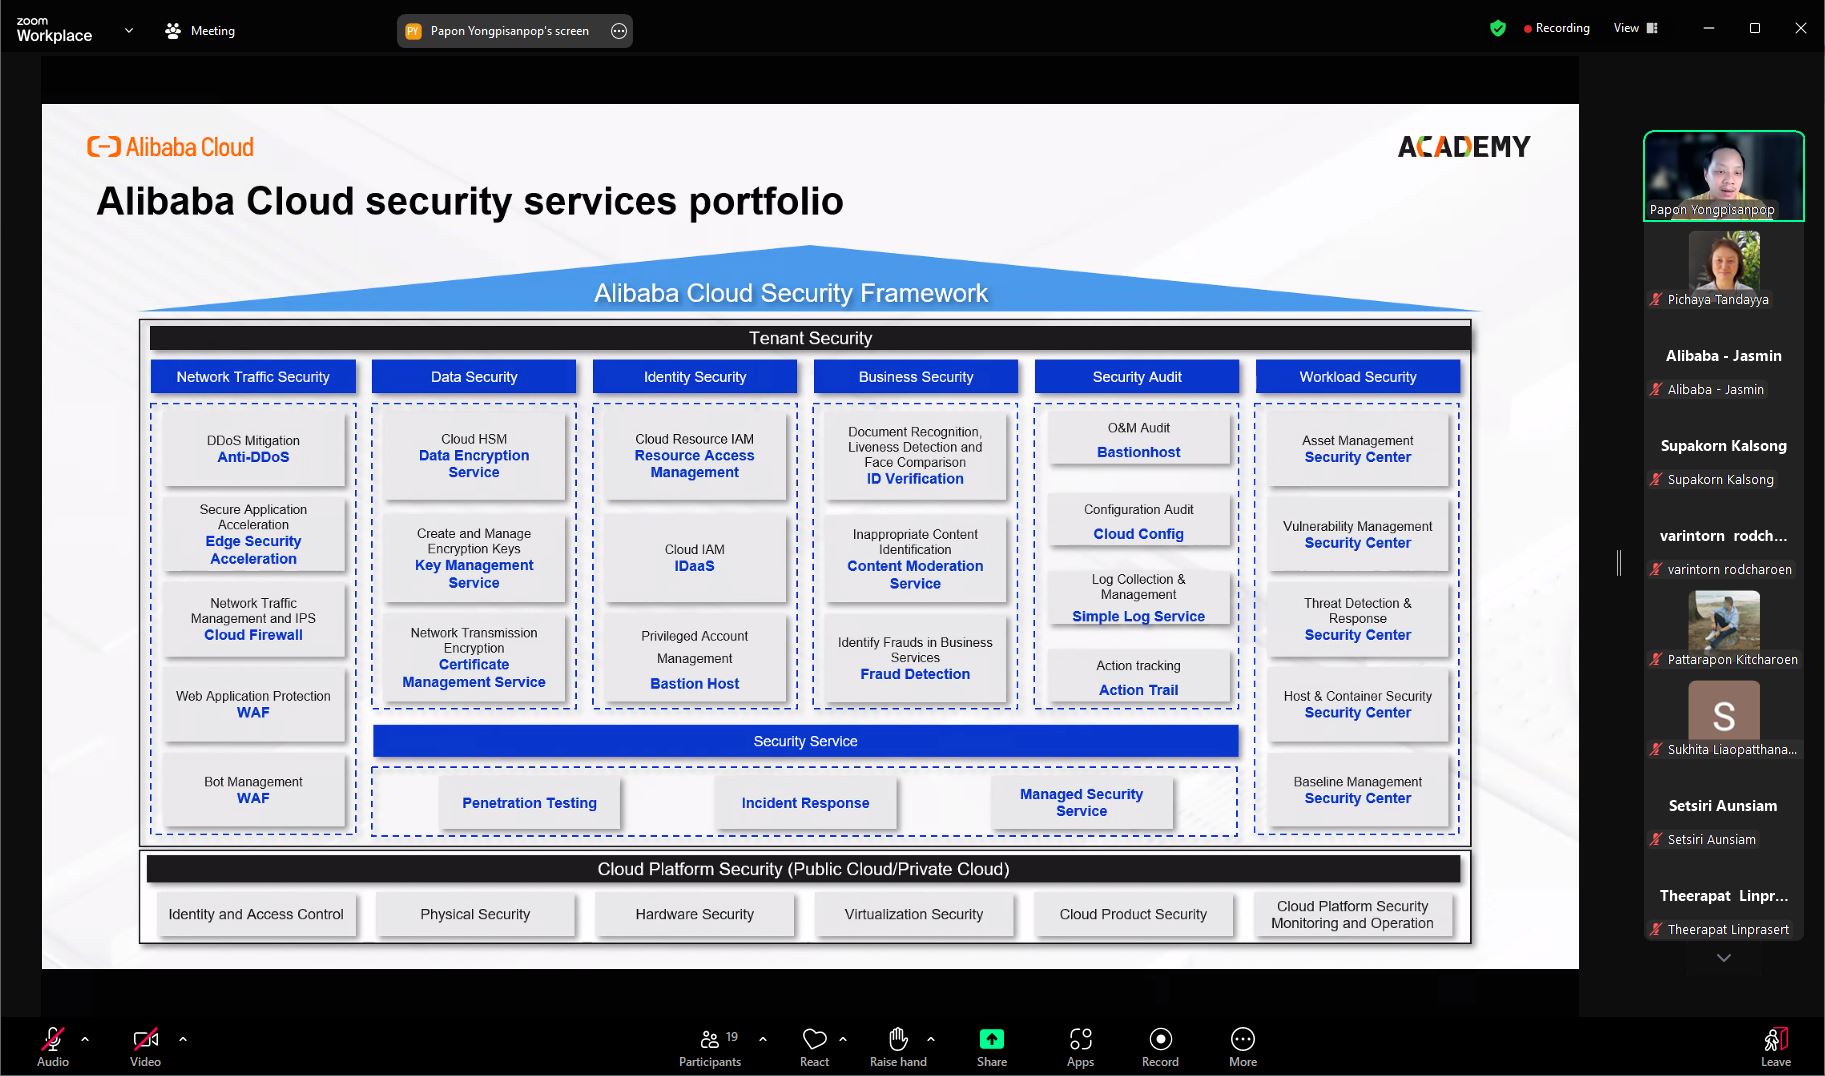Expand the Audio options chevron
The image size is (1825, 1076).
tap(84, 1038)
